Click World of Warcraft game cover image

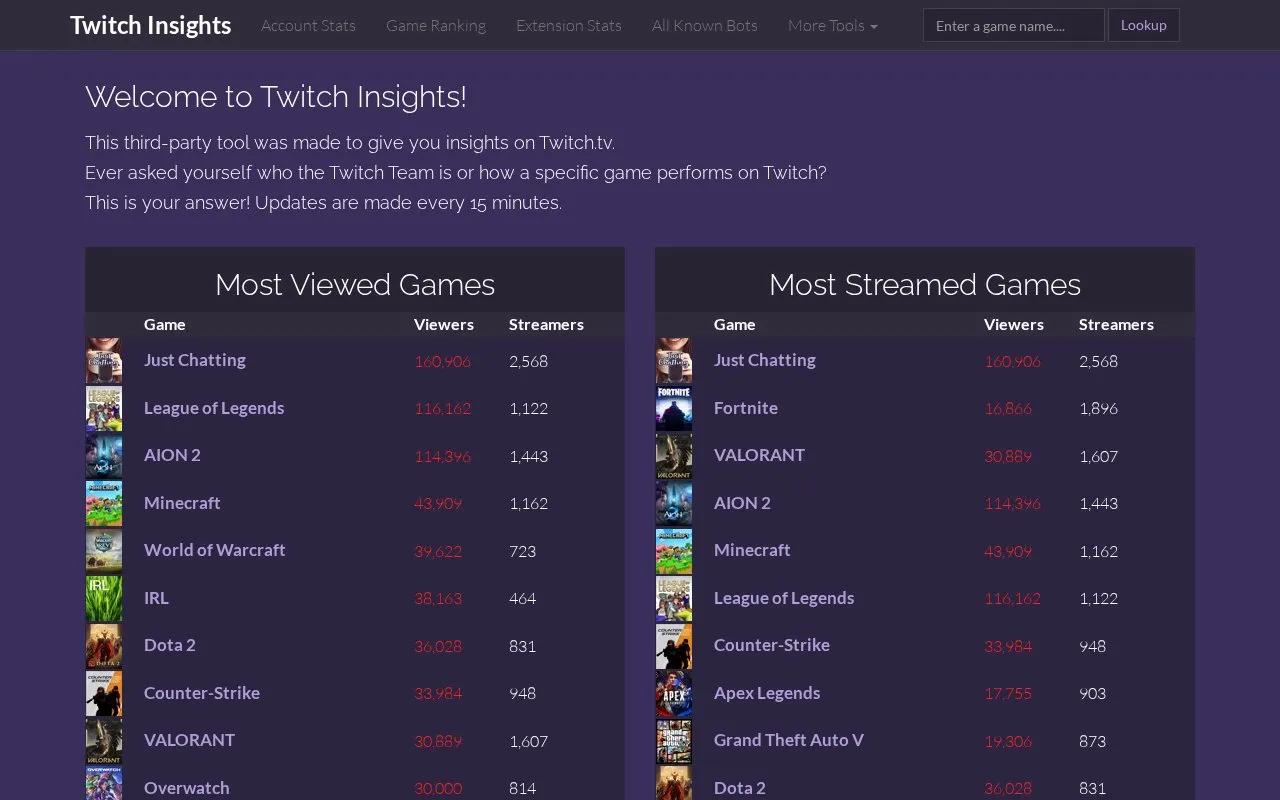pyautogui.click(x=104, y=551)
